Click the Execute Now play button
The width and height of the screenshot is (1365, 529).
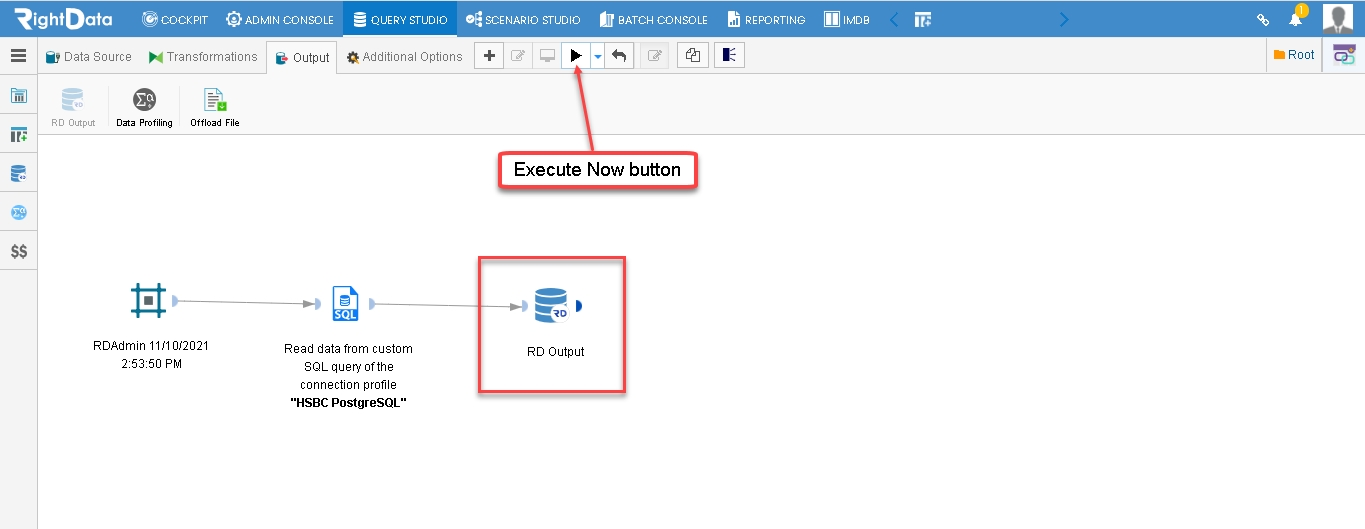pos(576,56)
